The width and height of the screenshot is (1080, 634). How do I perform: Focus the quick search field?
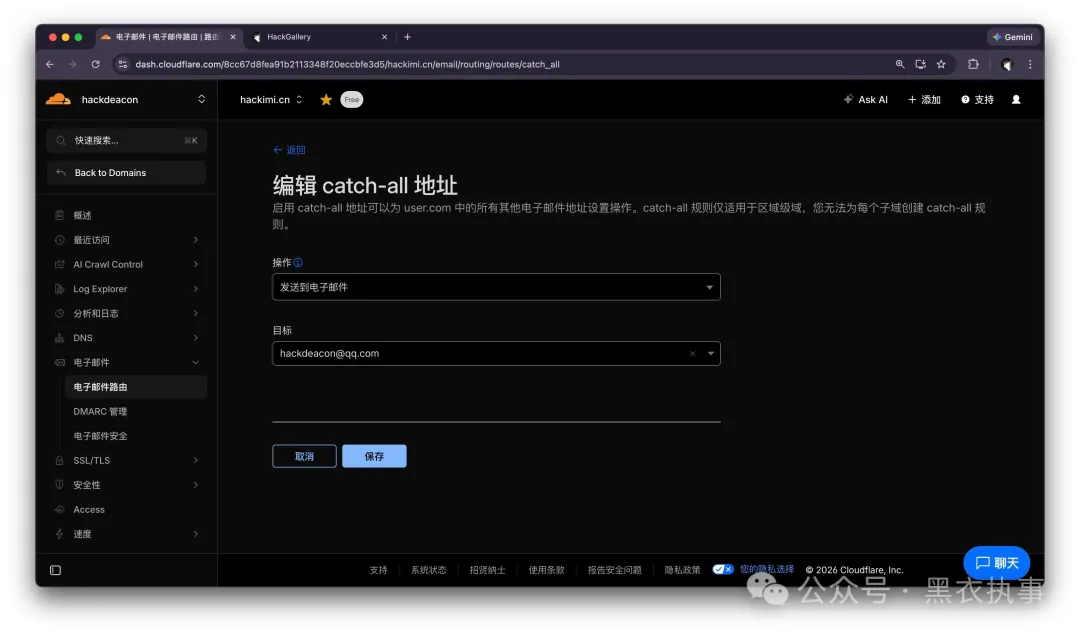[x=127, y=141]
